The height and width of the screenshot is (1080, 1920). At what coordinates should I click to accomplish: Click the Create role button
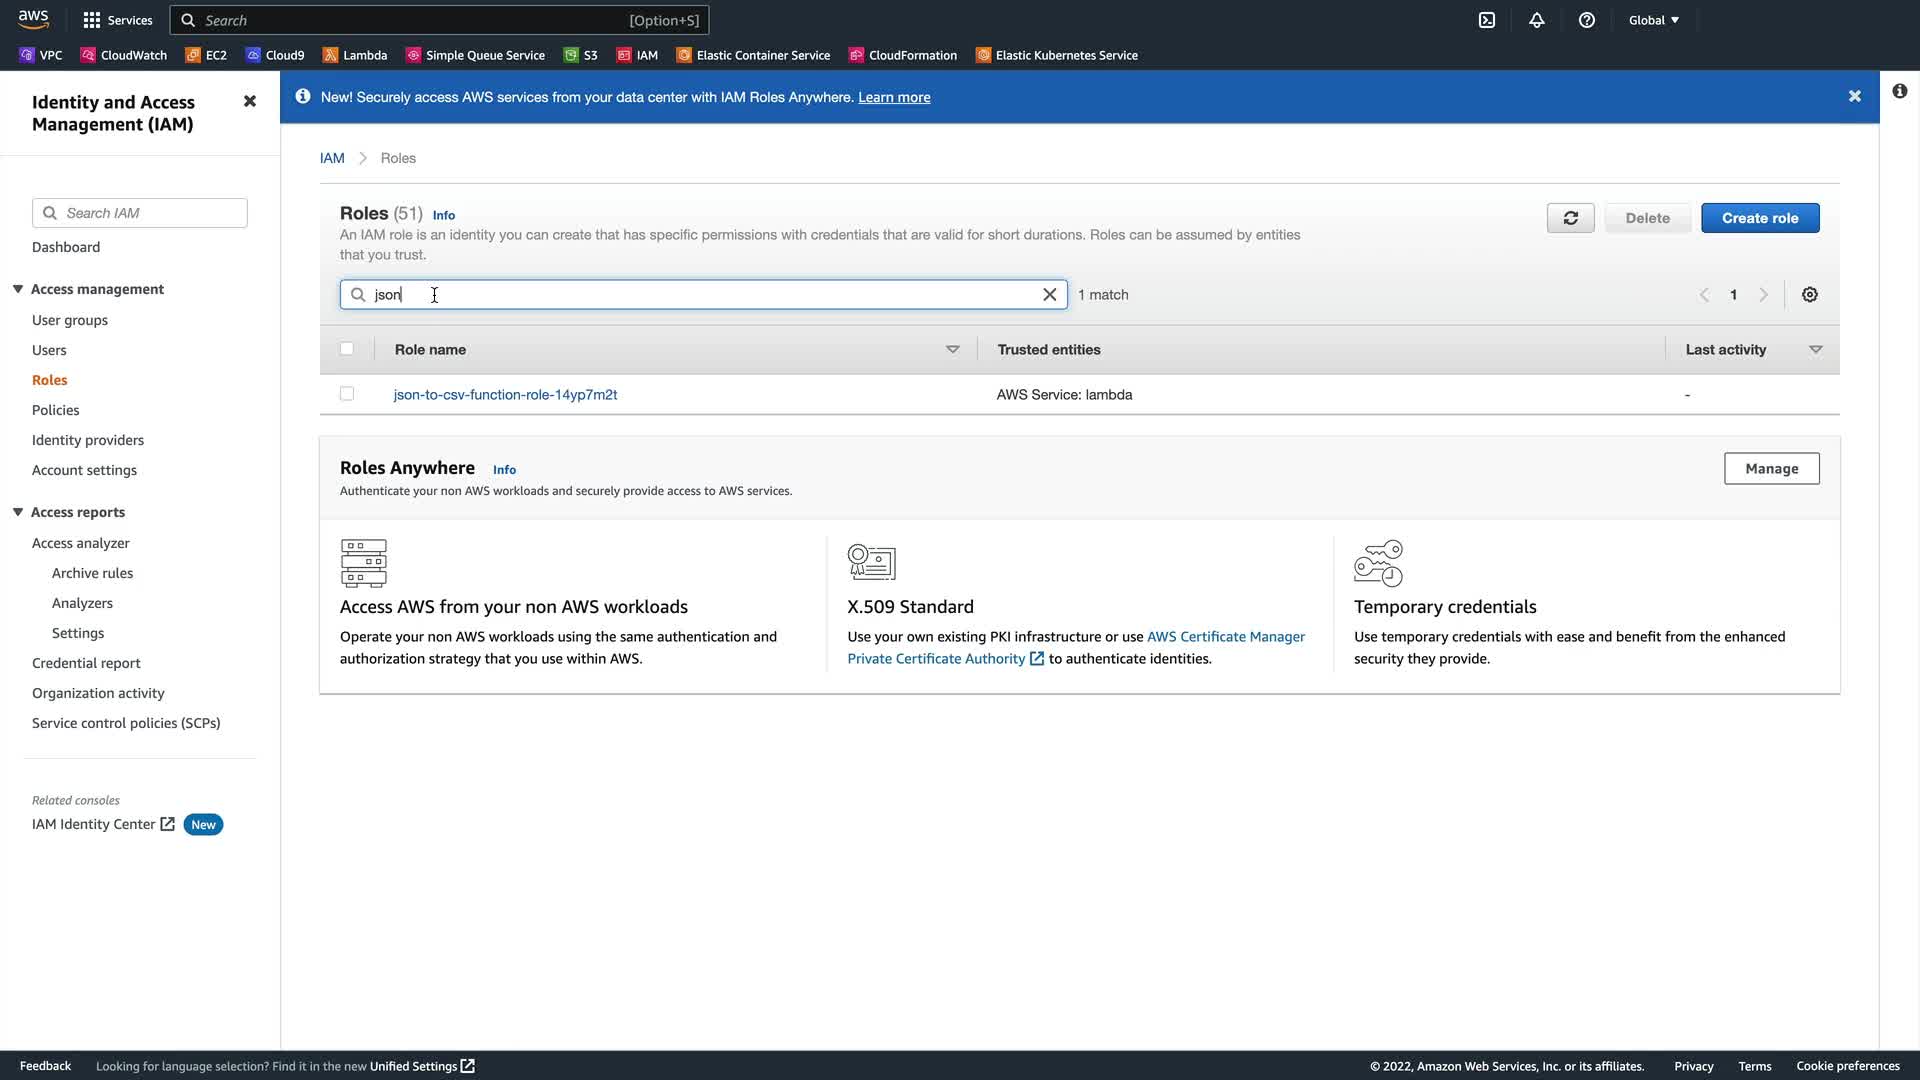click(x=1759, y=218)
